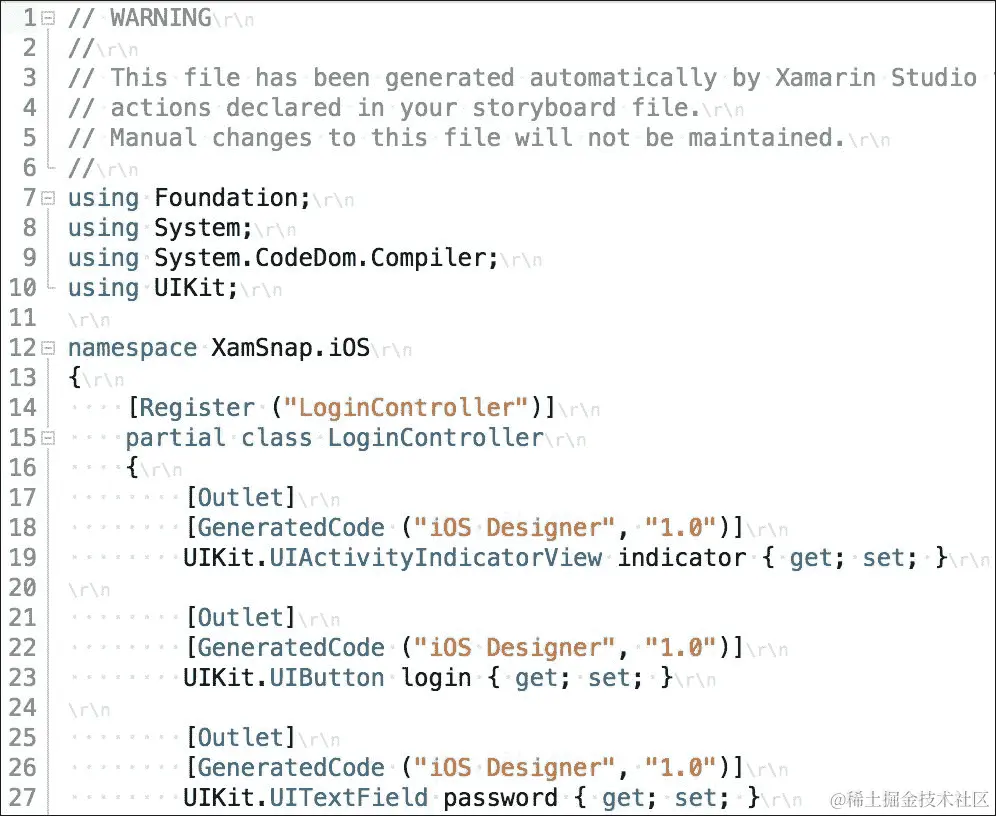Click the 'XamSnap.iOS' namespace name
This screenshot has width=996, height=816.
[290, 348]
